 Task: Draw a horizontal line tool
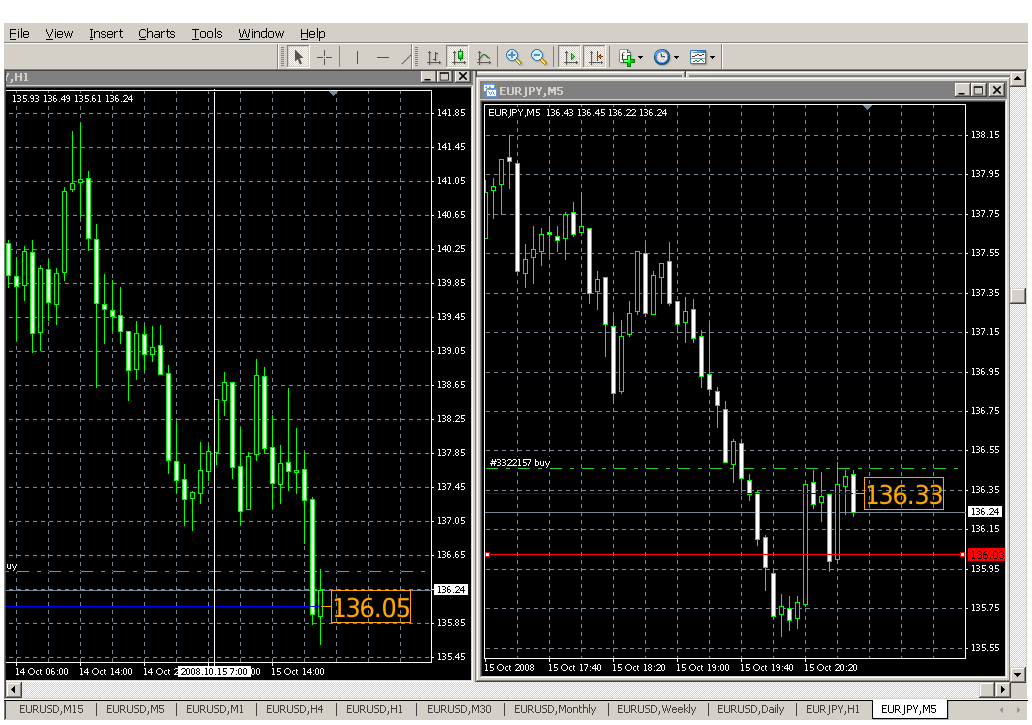coord(382,58)
